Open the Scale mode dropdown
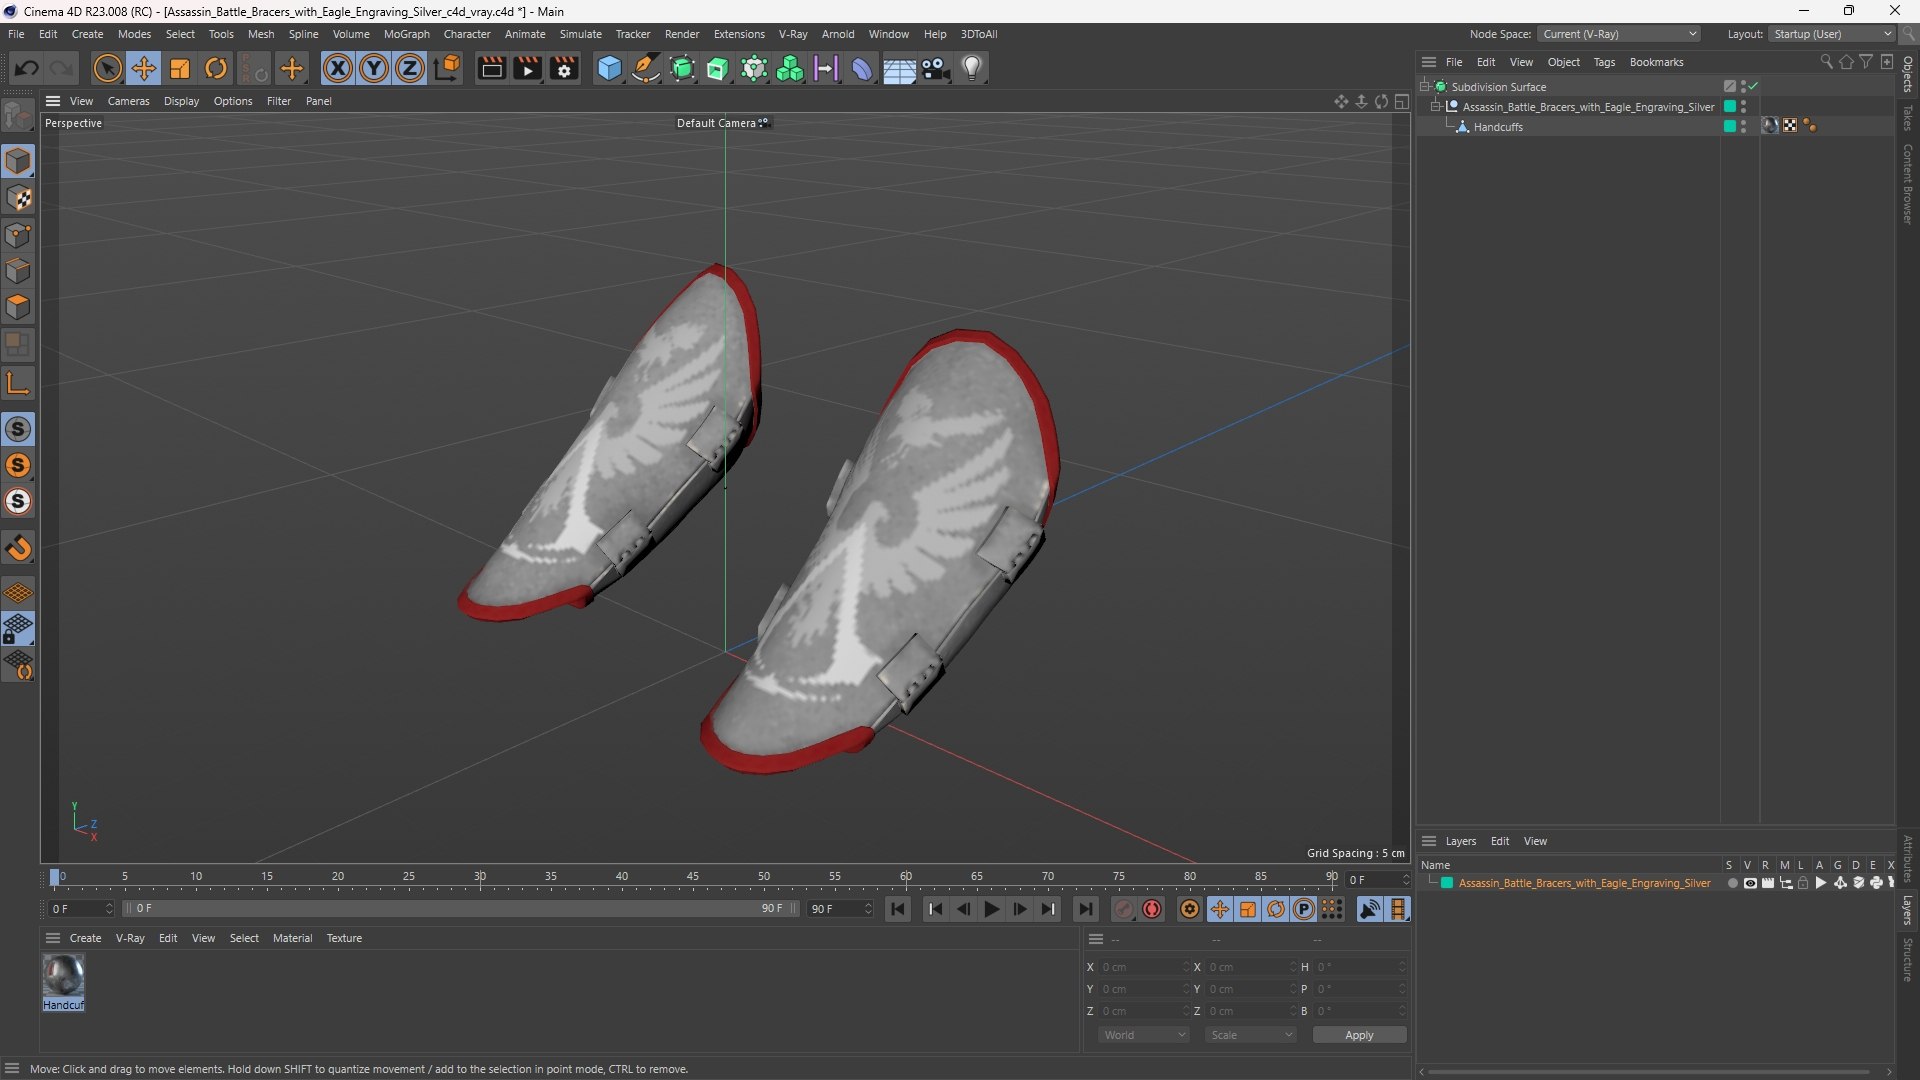Image resolution: width=1920 pixels, height=1080 pixels. pyautogui.click(x=1250, y=1035)
